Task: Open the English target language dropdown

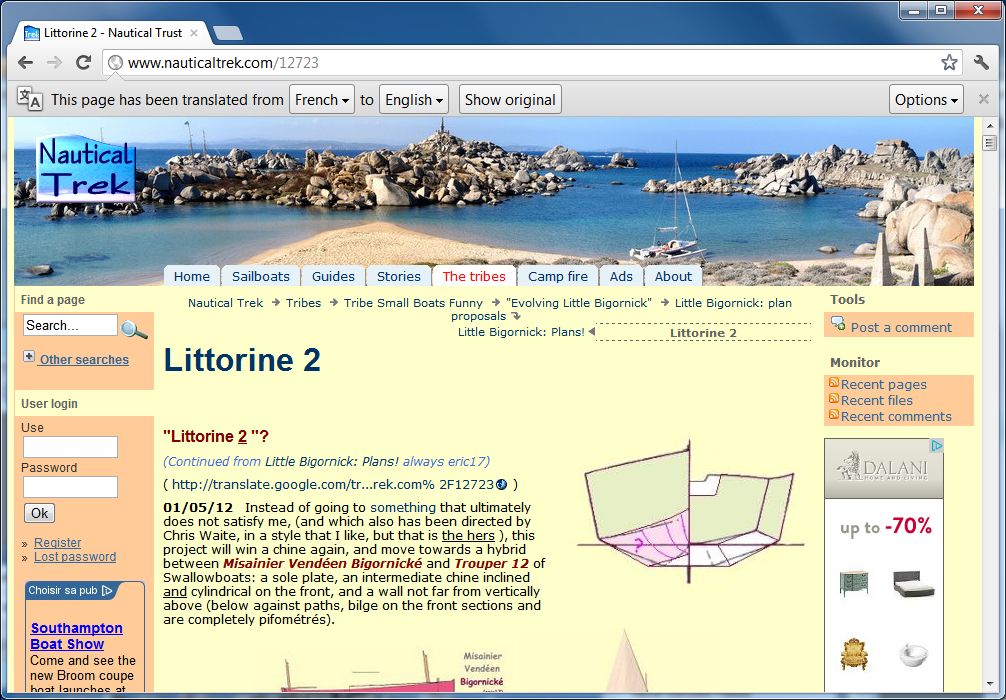Action: (x=414, y=100)
